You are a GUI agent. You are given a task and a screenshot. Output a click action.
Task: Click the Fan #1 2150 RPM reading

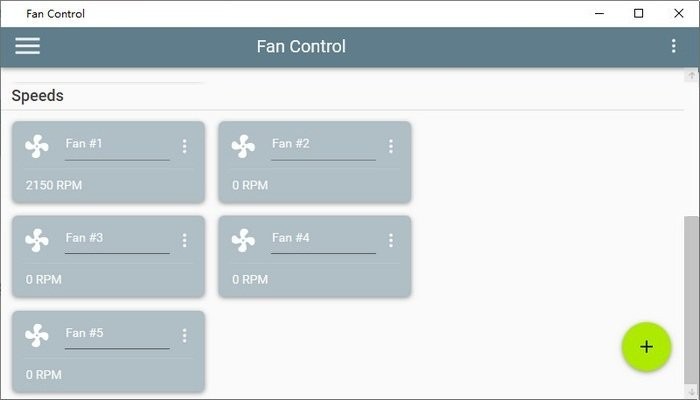53,185
